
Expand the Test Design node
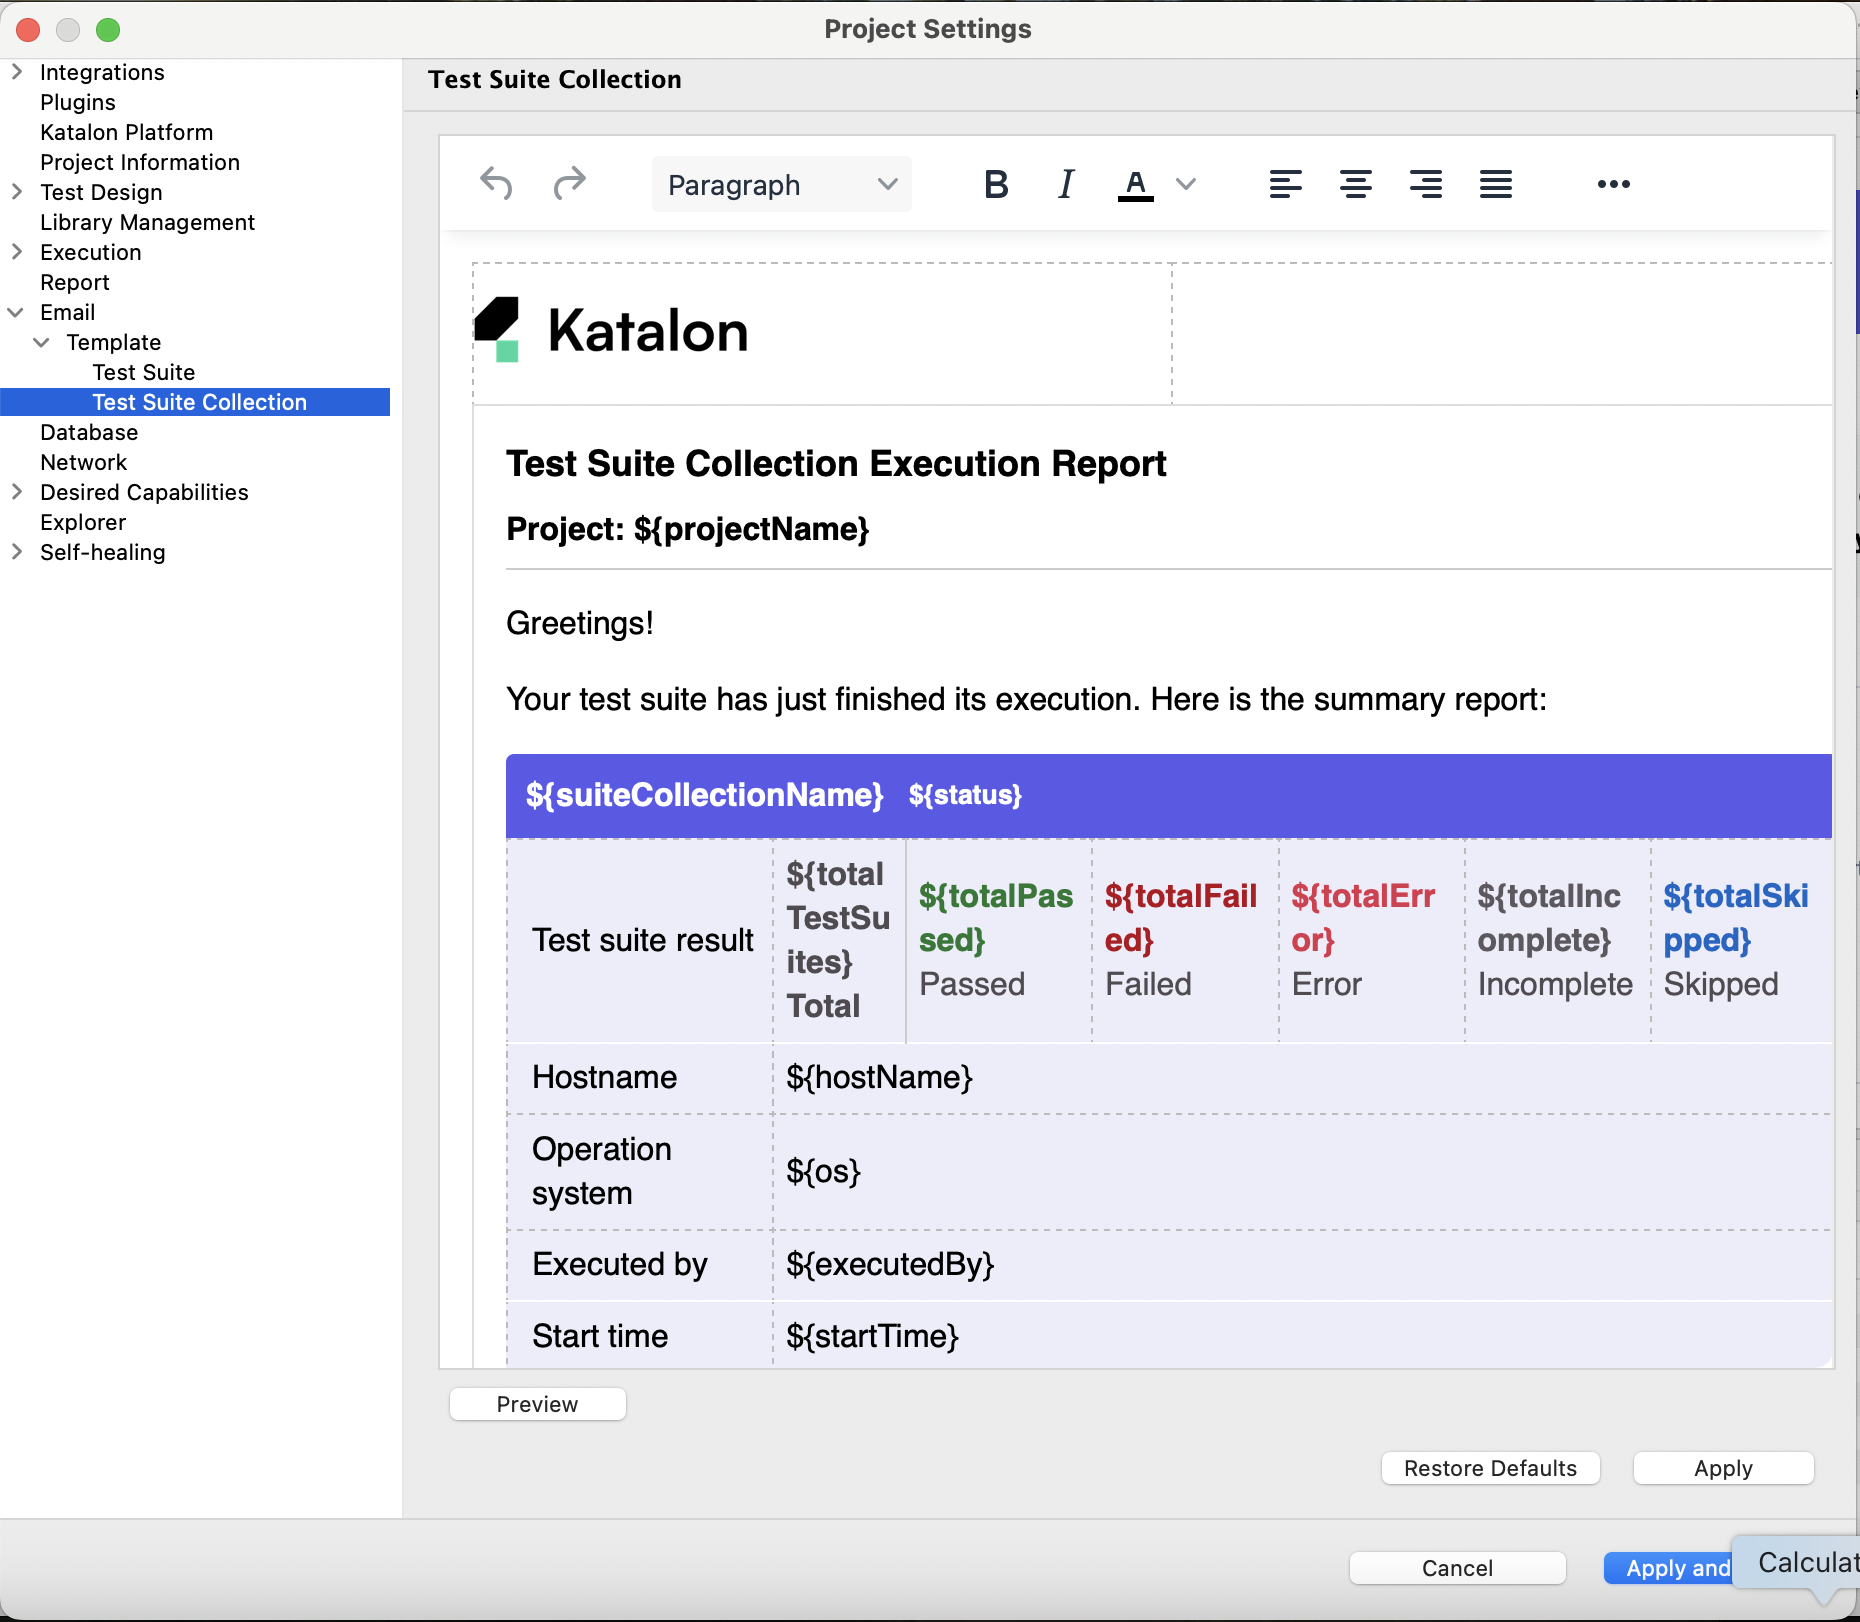(16, 192)
